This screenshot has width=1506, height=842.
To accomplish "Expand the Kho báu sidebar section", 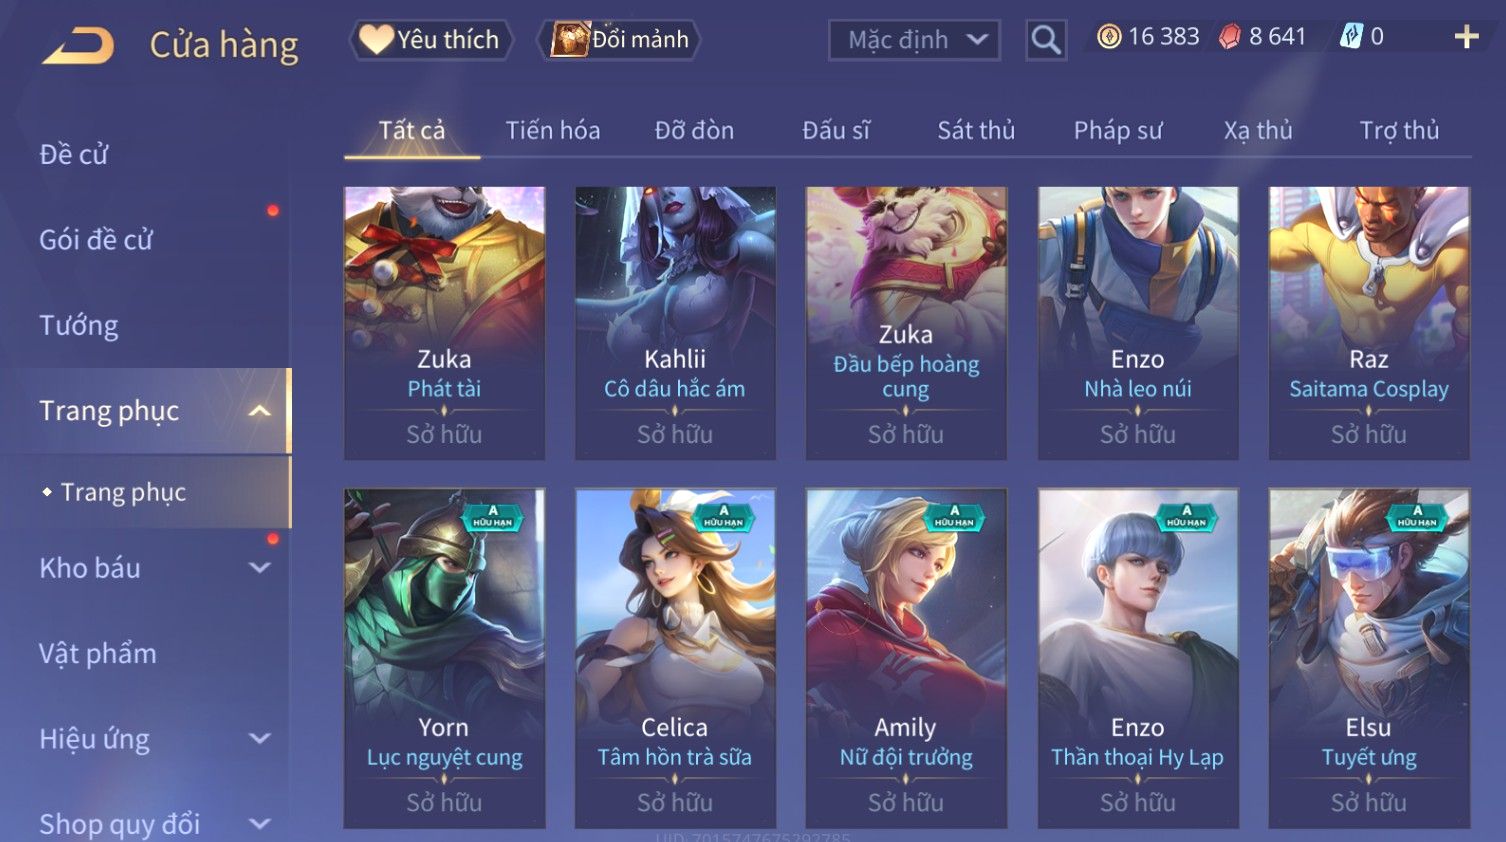I will coord(260,568).
